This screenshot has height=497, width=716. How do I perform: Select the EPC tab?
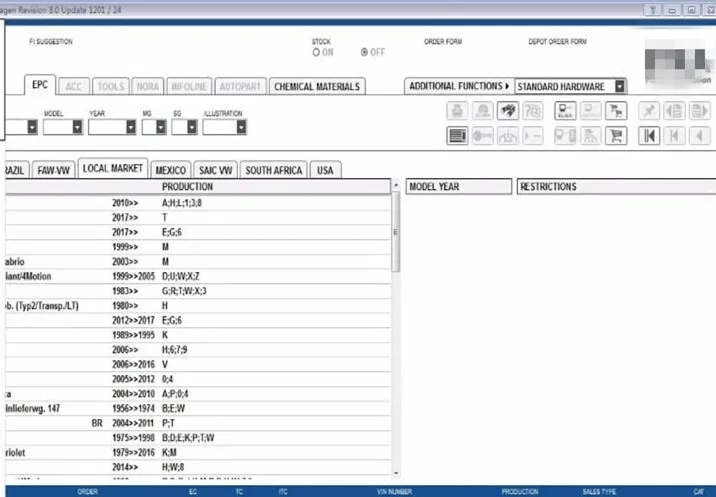[x=40, y=85]
